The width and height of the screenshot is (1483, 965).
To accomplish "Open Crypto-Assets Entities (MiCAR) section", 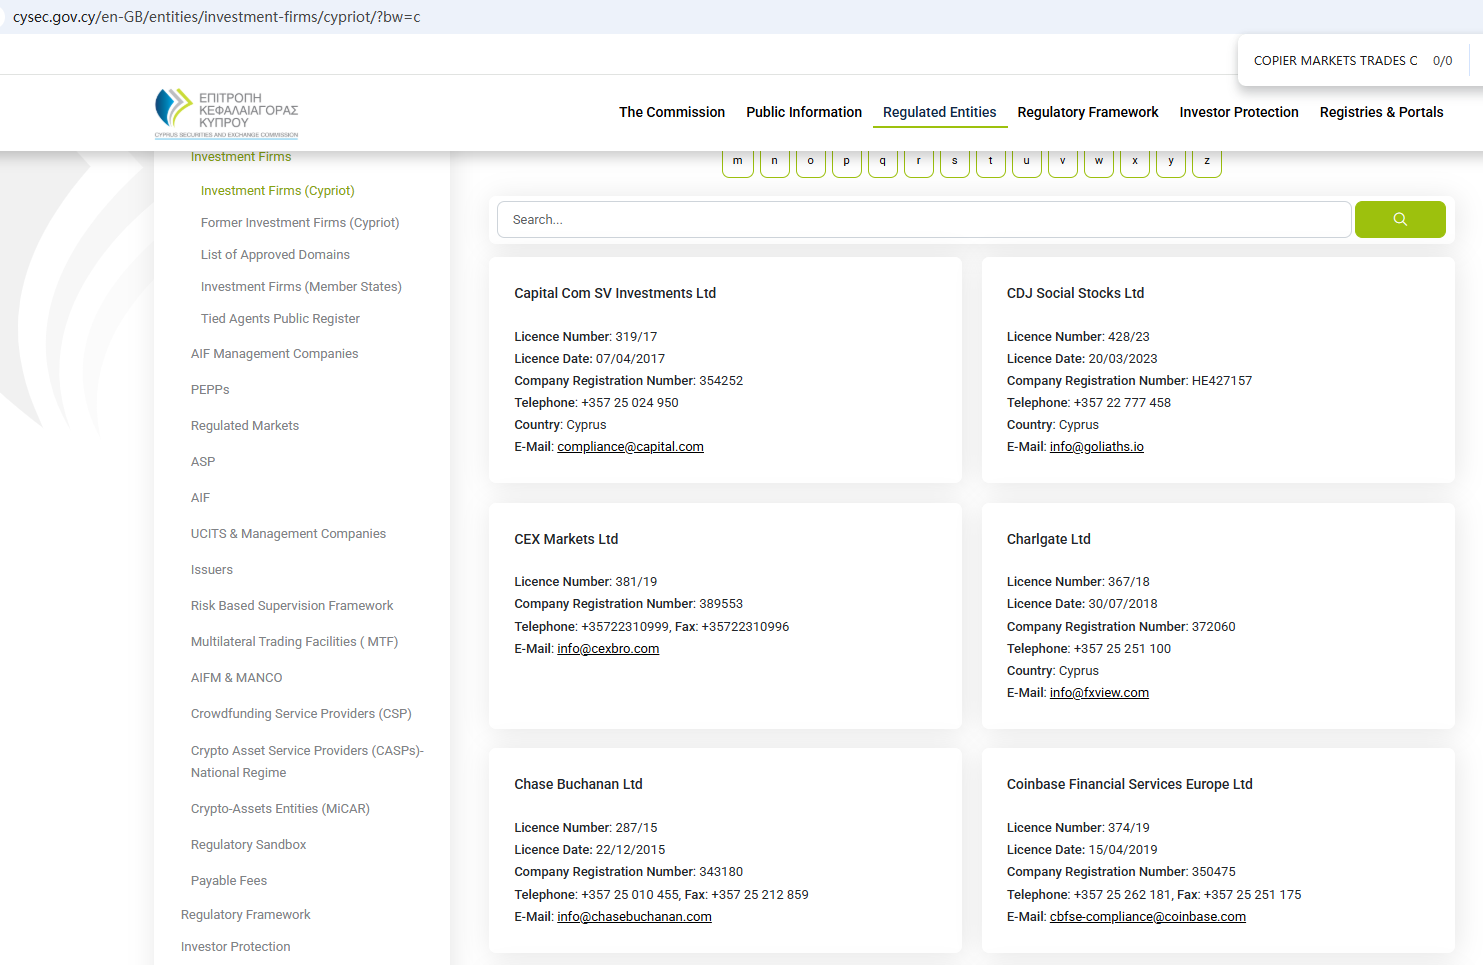I will point(280,809).
